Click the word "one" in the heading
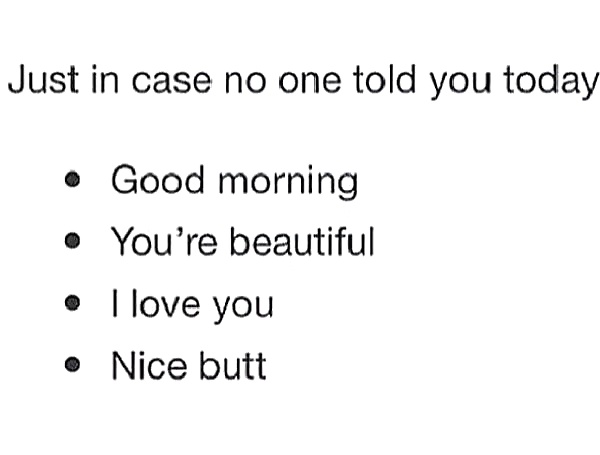This screenshot has height=455, width=600. coord(310,80)
